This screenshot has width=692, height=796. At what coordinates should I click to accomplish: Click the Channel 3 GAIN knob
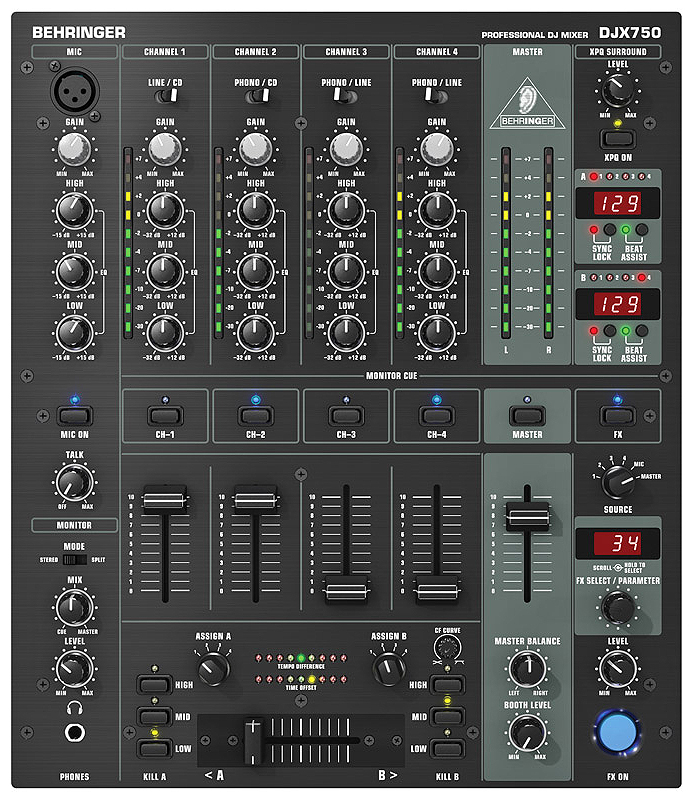pos(346,149)
